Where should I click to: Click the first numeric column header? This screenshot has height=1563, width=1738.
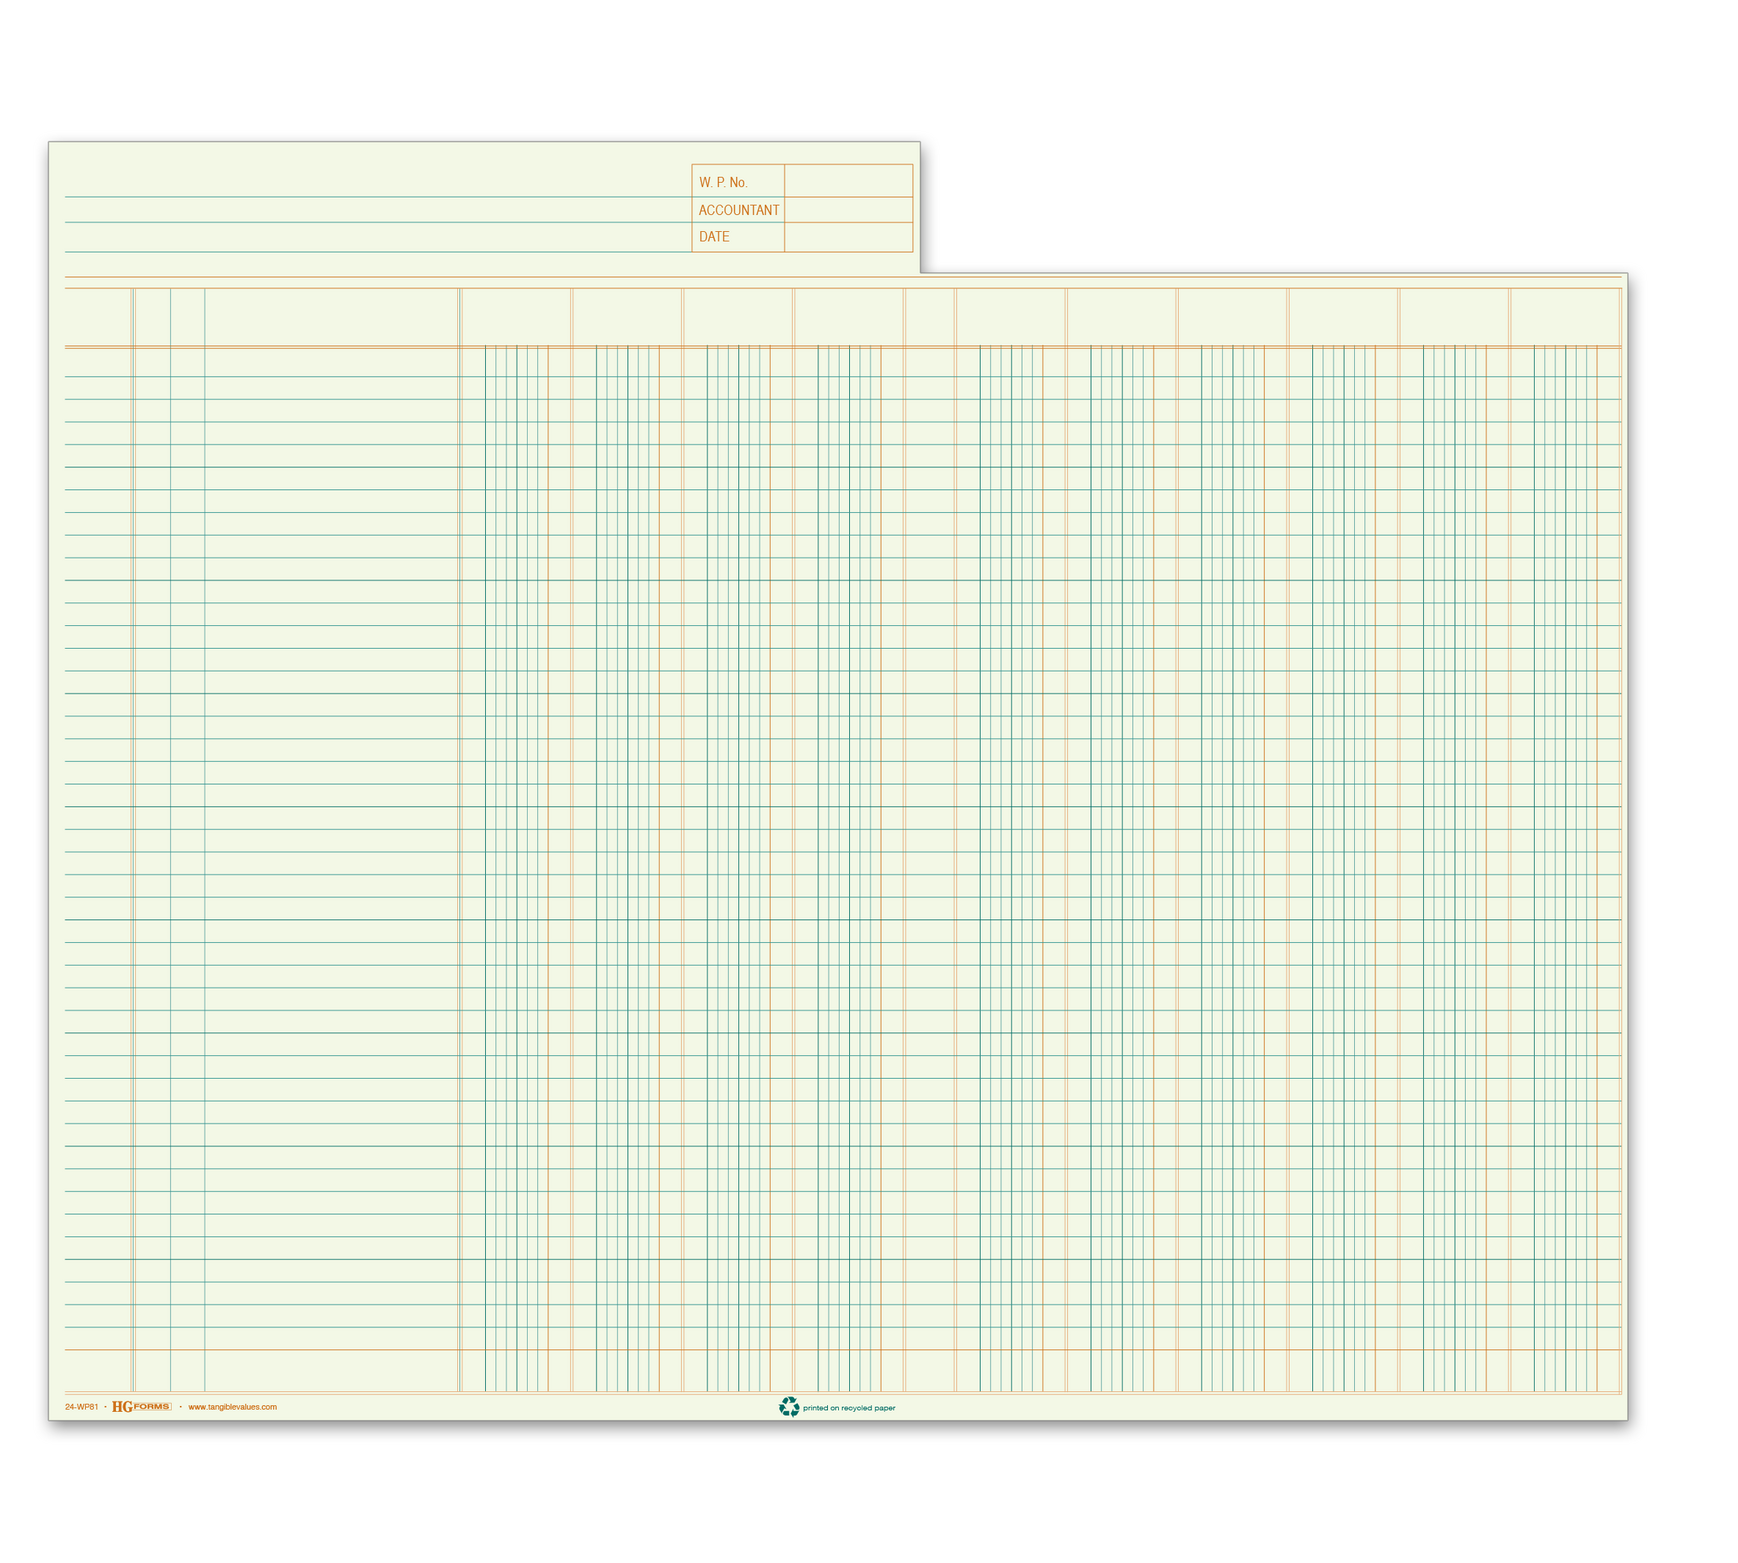[x=515, y=318]
